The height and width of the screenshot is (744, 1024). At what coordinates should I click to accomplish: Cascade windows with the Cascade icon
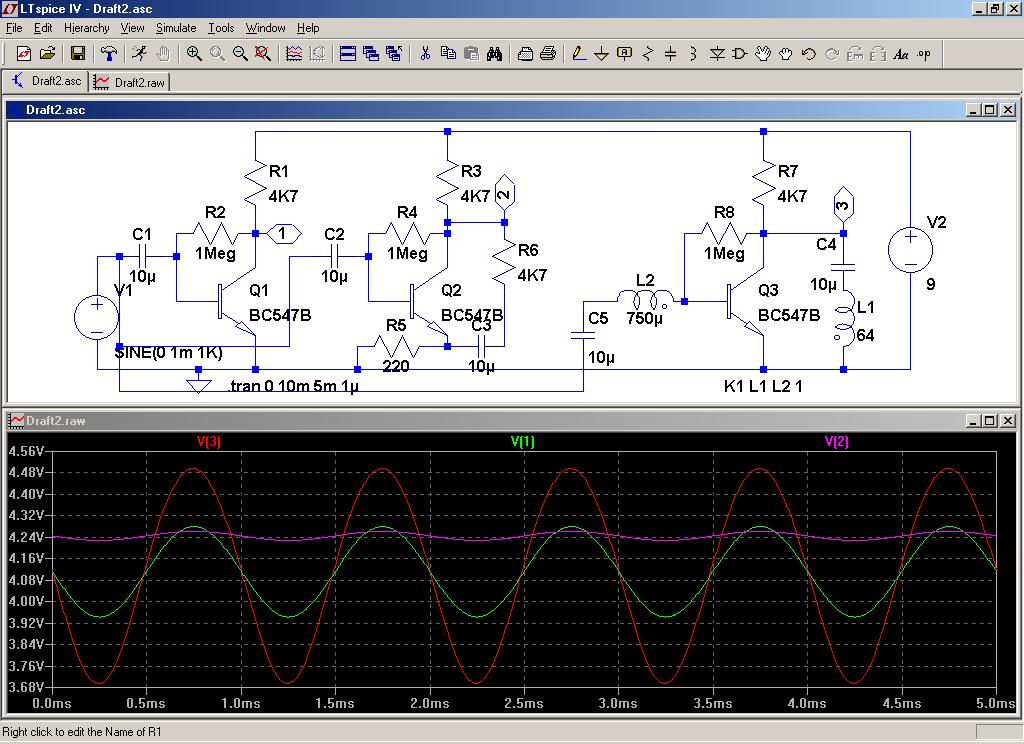[x=371, y=54]
